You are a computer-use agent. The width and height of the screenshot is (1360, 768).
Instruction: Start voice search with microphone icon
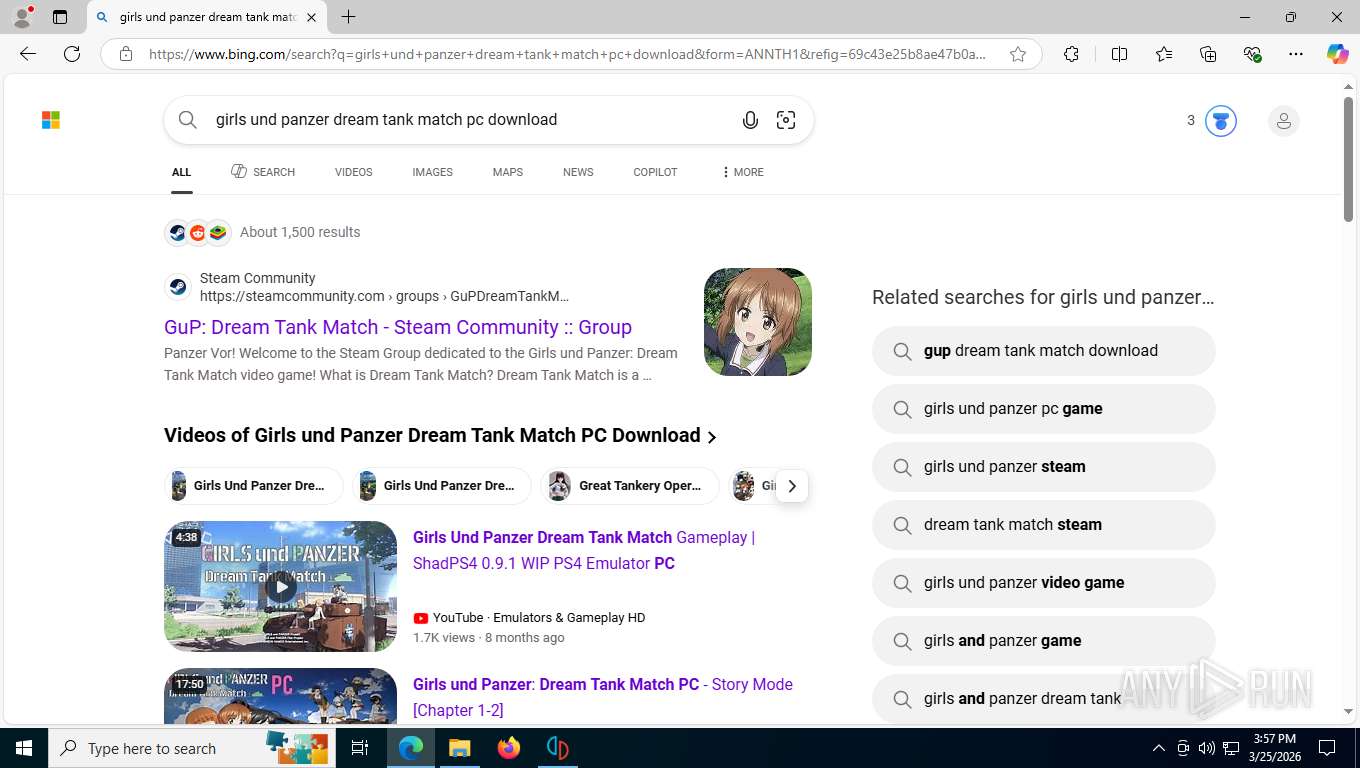point(750,120)
